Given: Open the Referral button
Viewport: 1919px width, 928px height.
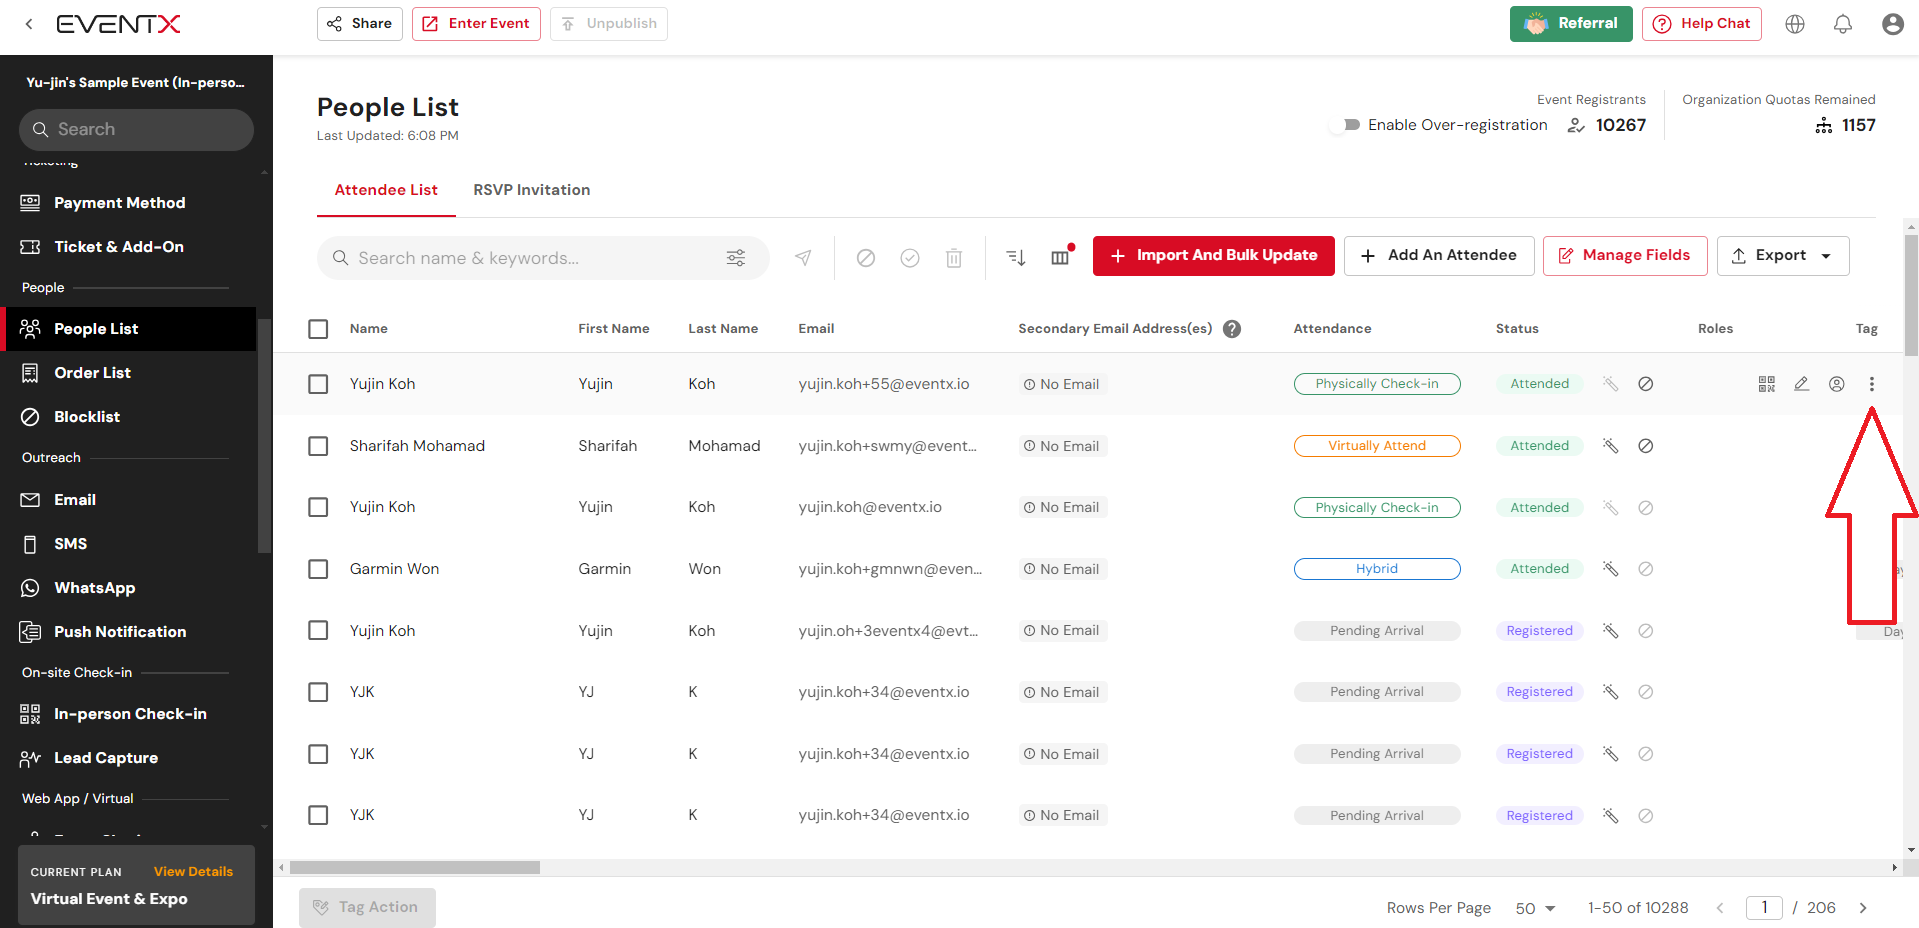Looking at the screenshot, I should click(1571, 24).
